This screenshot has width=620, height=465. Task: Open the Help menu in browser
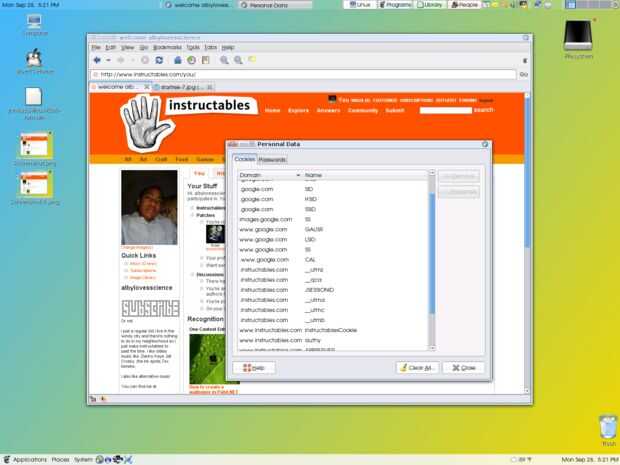coord(227,47)
